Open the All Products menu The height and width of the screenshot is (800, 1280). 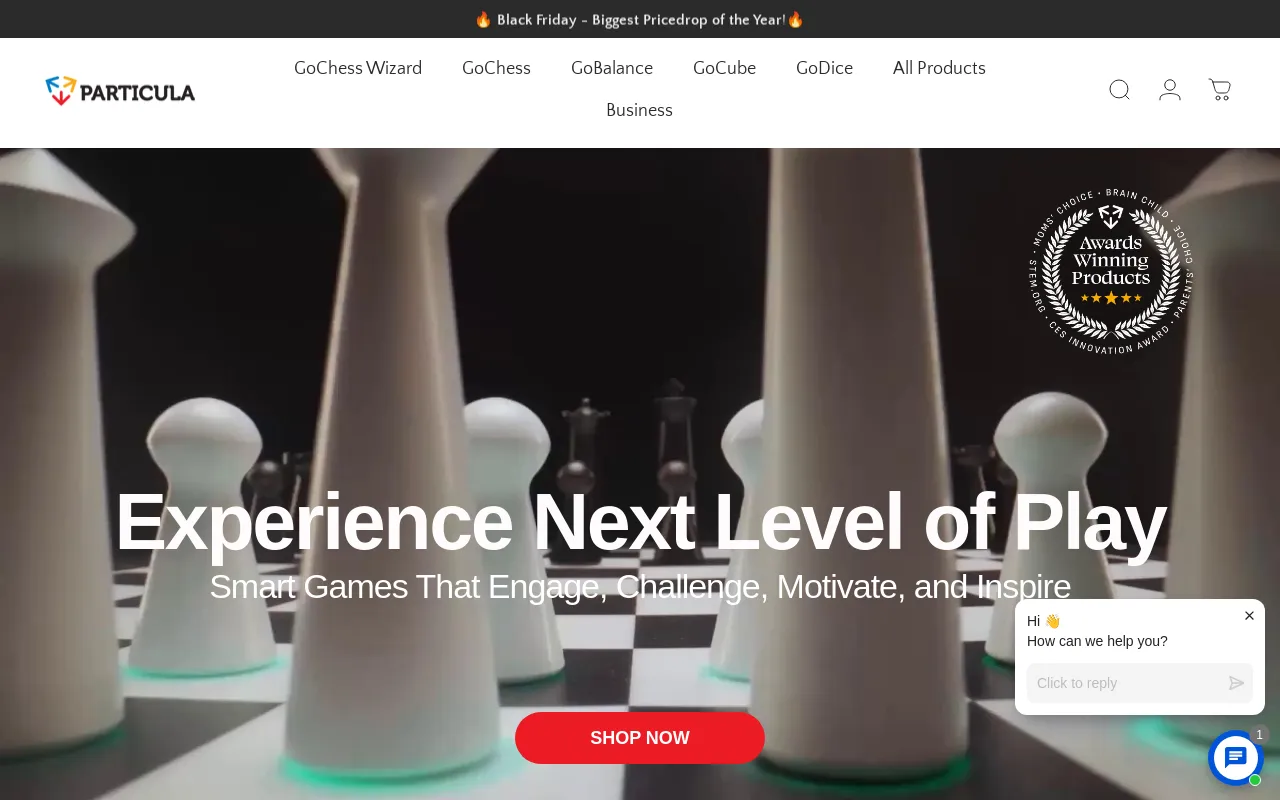click(x=939, y=68)
